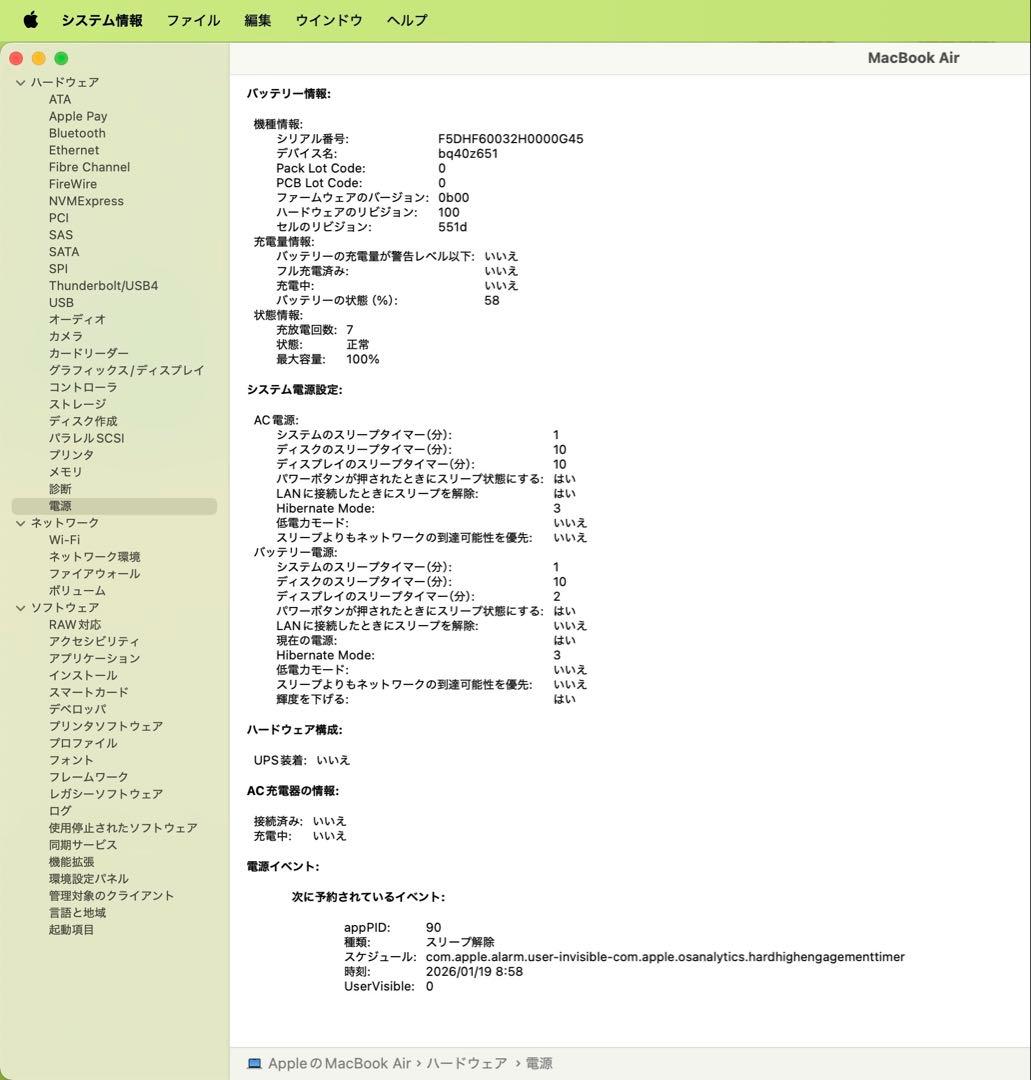Open the ウインドウ menu
1031x1080 pixels.
(x=328, y=20)
